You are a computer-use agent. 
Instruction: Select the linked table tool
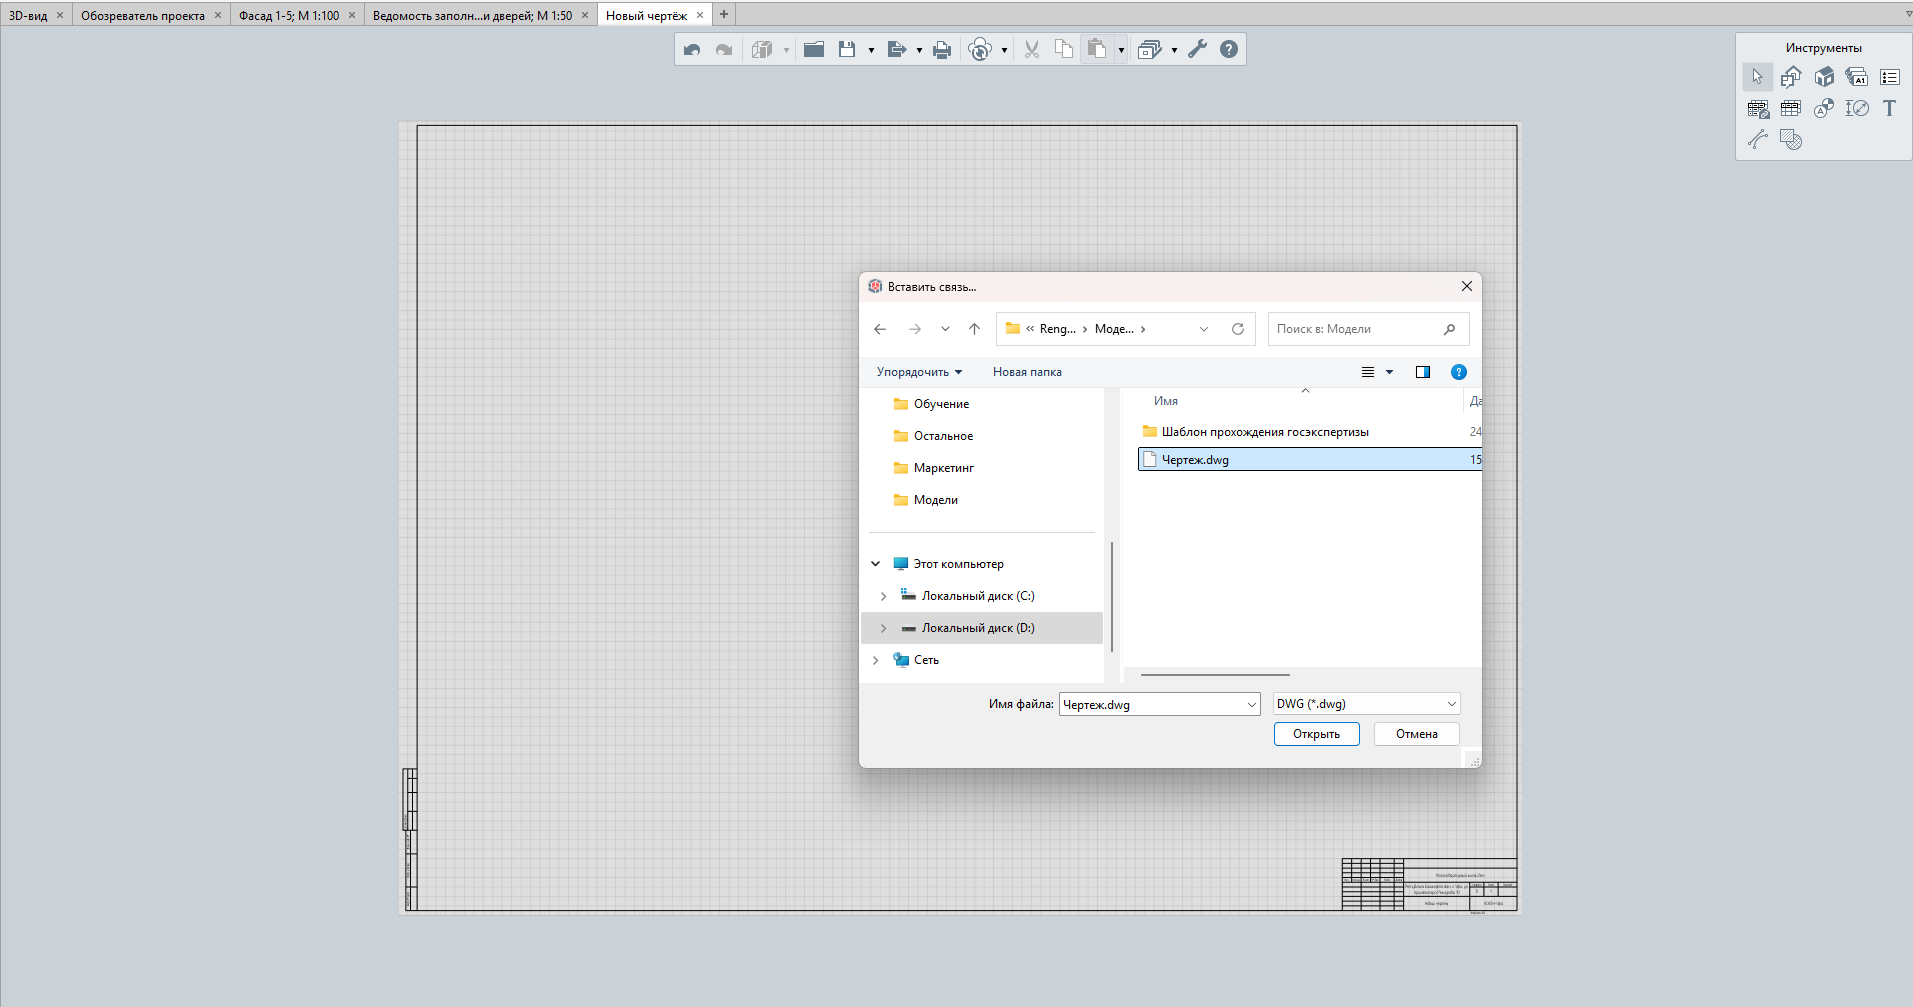tap(1758, 109)
